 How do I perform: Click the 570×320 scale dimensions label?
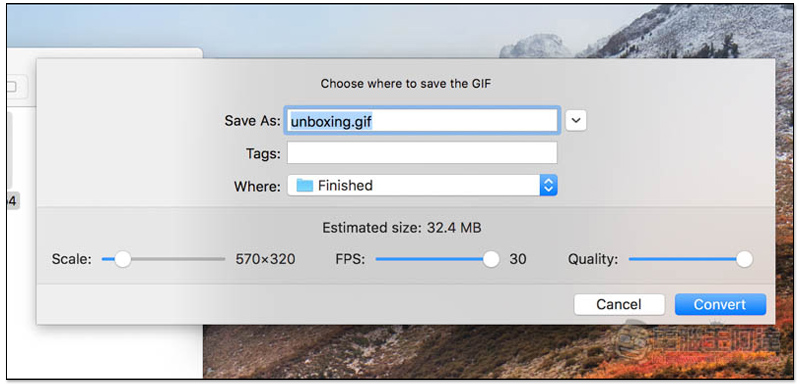point(265,260)
